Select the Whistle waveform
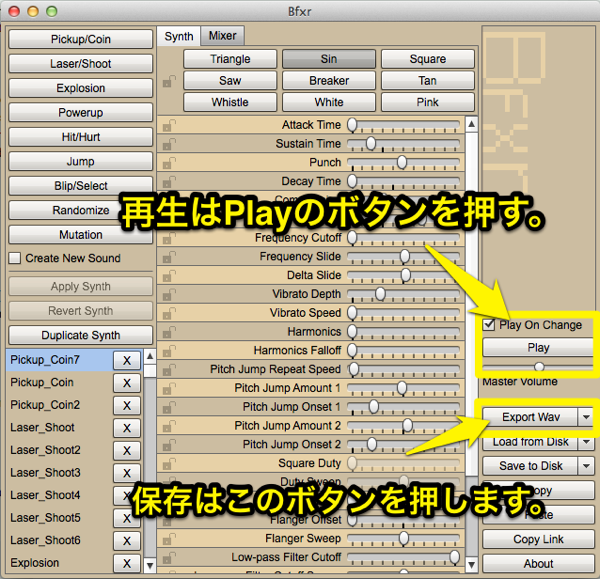600x579 pixels. click(230, 103)
